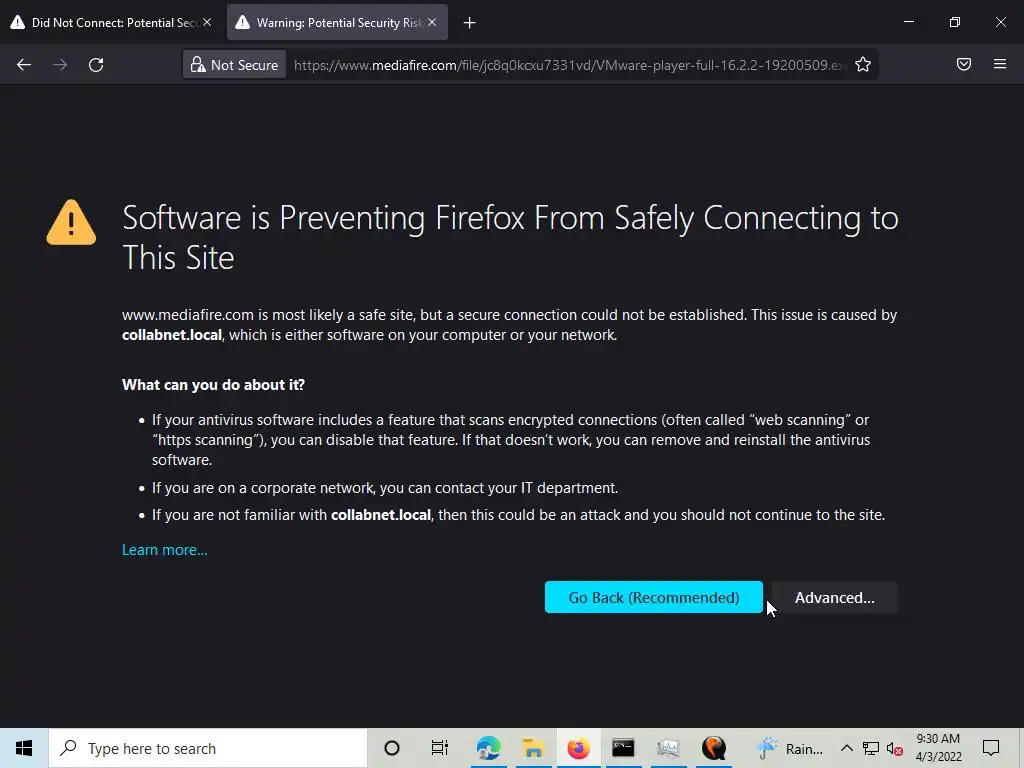Open Cortana from the taskbar circle icon
Screen dimensions: 1024x768
coord(392,748)
